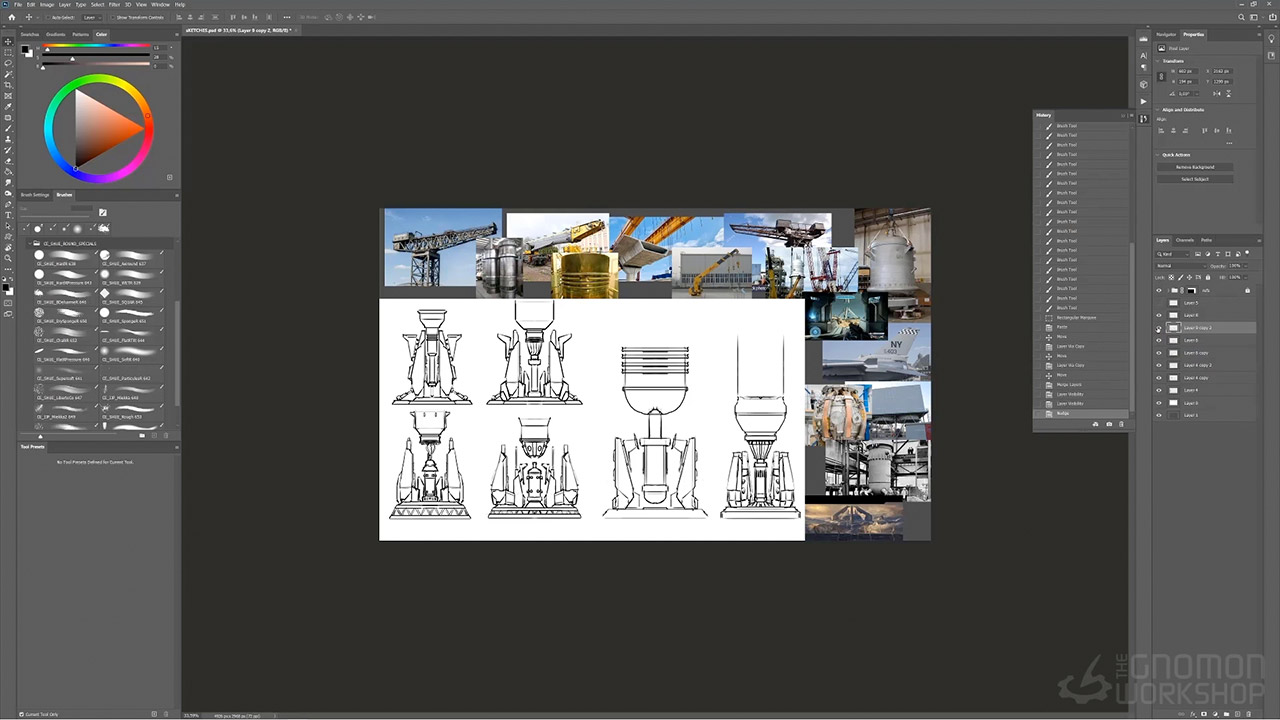Select the Eyedropper tool

pyautogui.click(x=8, y=107)
